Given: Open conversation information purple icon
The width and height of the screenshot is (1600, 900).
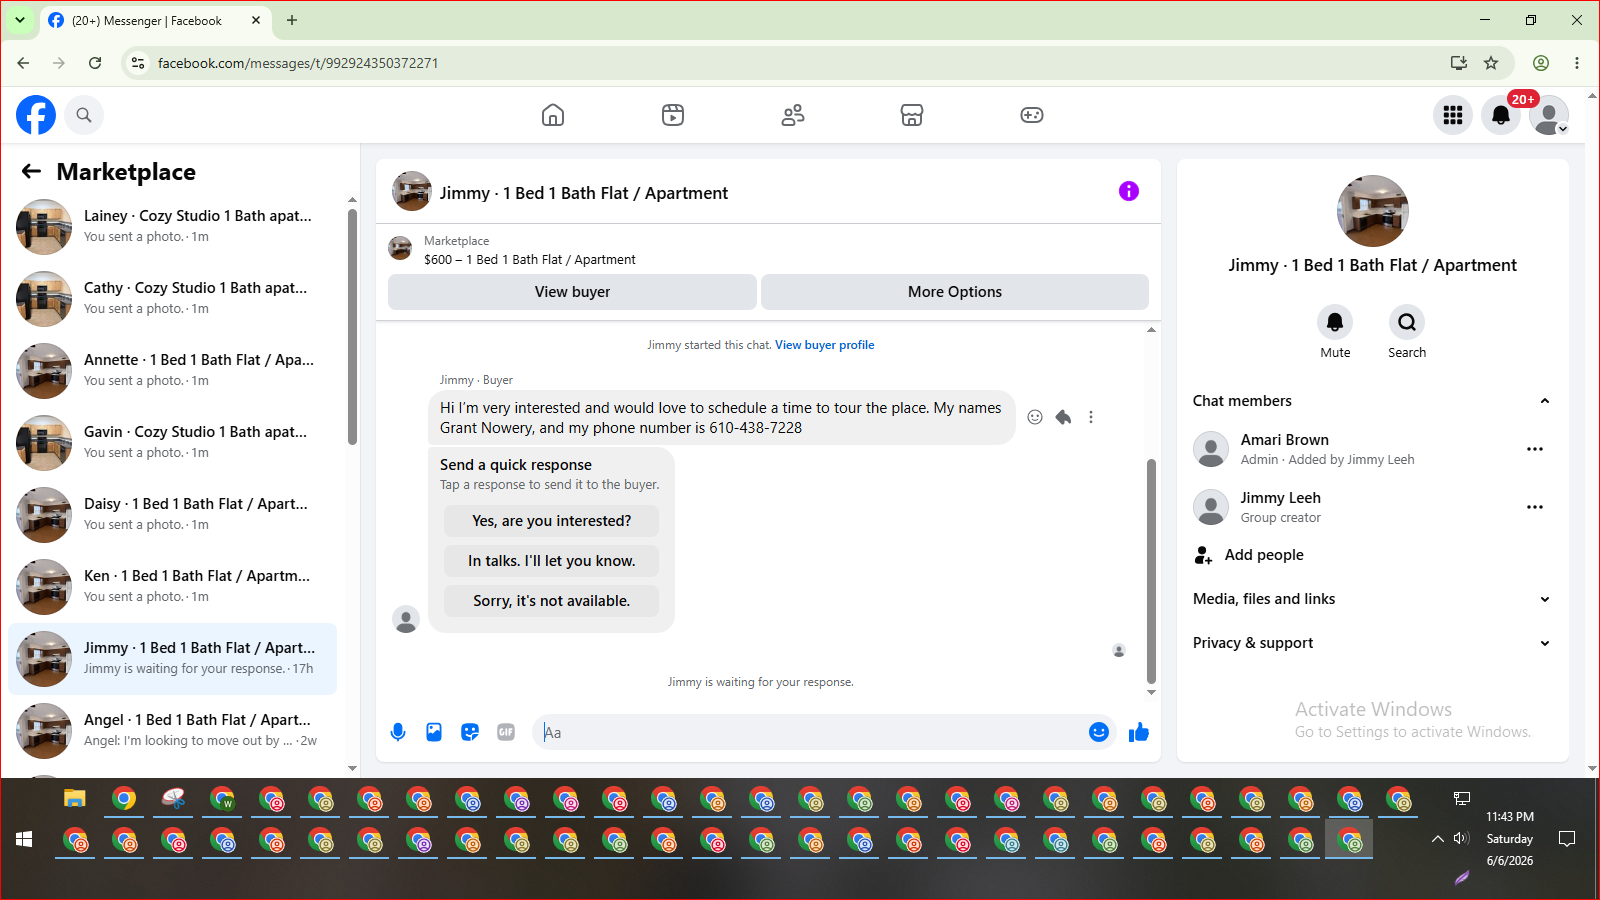Looking at the screenshot, I should (1129, 191).
